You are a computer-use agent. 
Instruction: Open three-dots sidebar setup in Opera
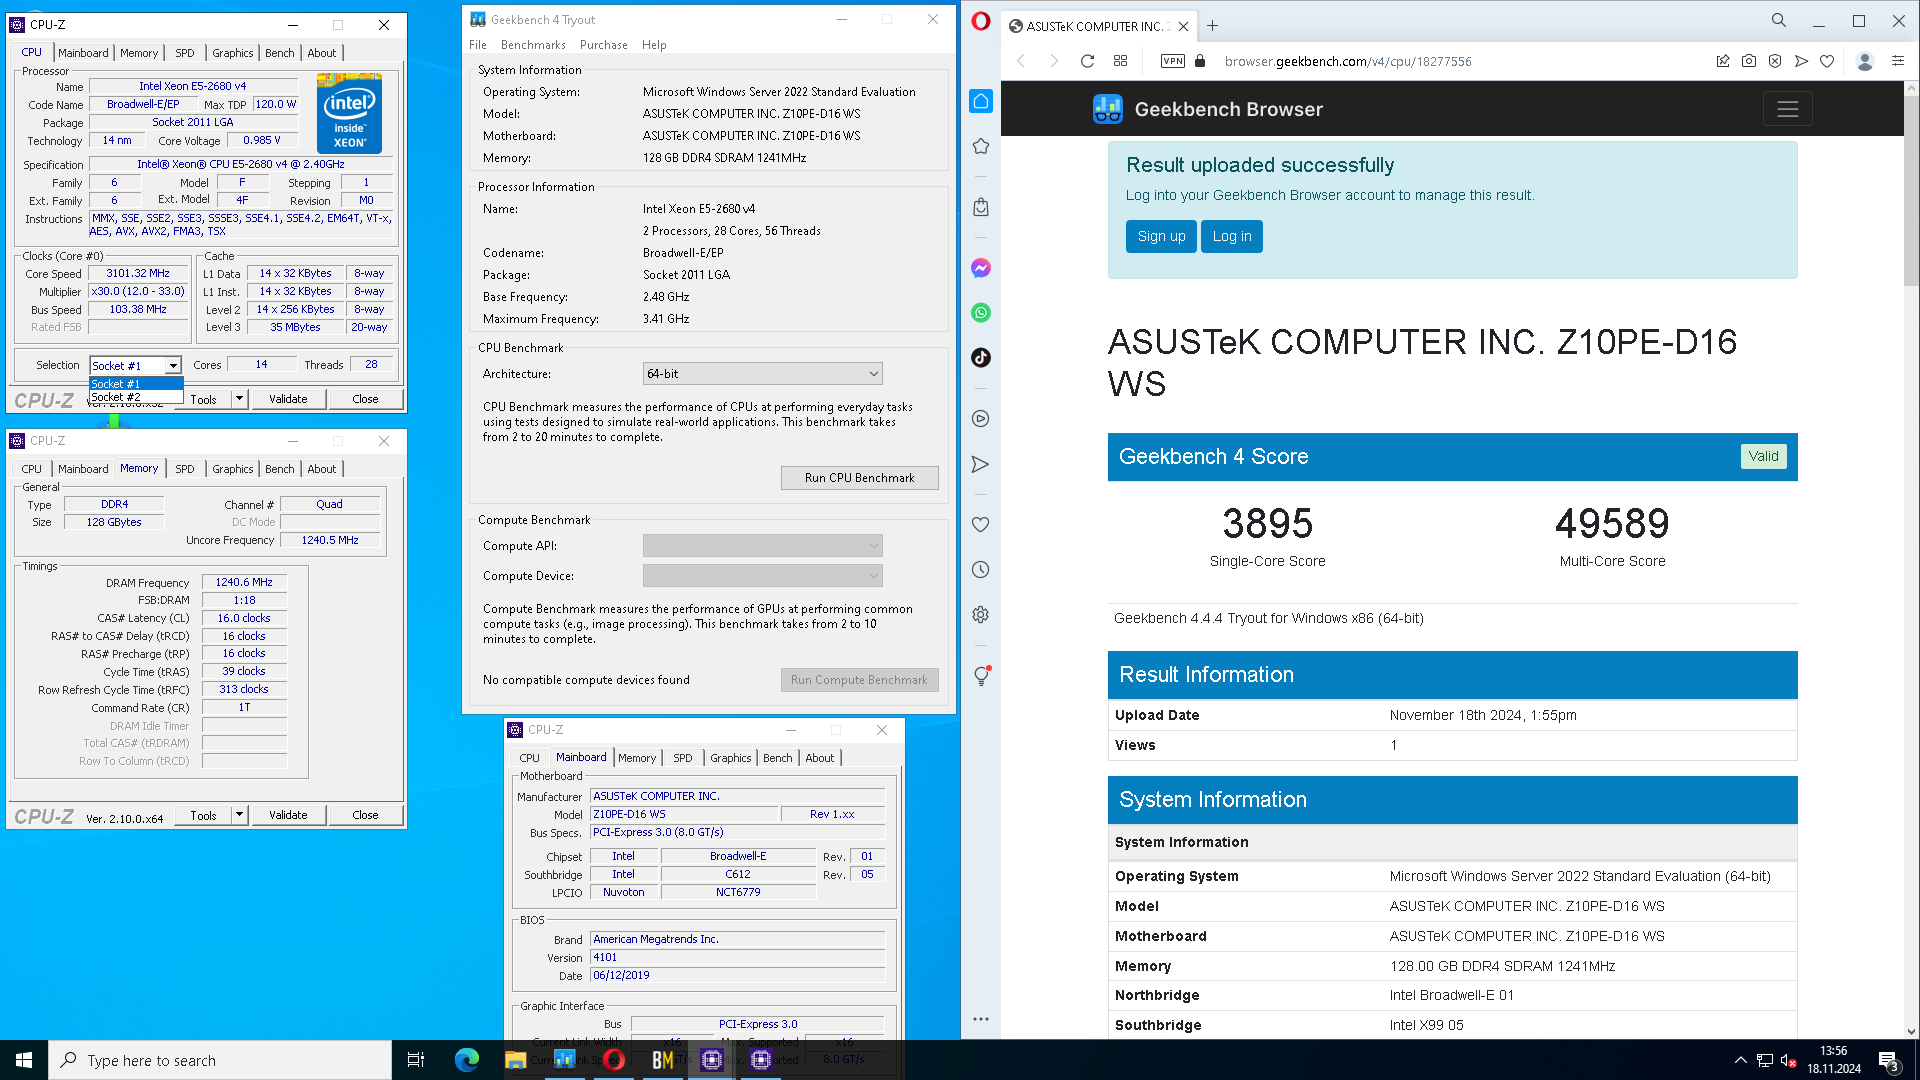pyautogui.click(x=981, y=1019)
